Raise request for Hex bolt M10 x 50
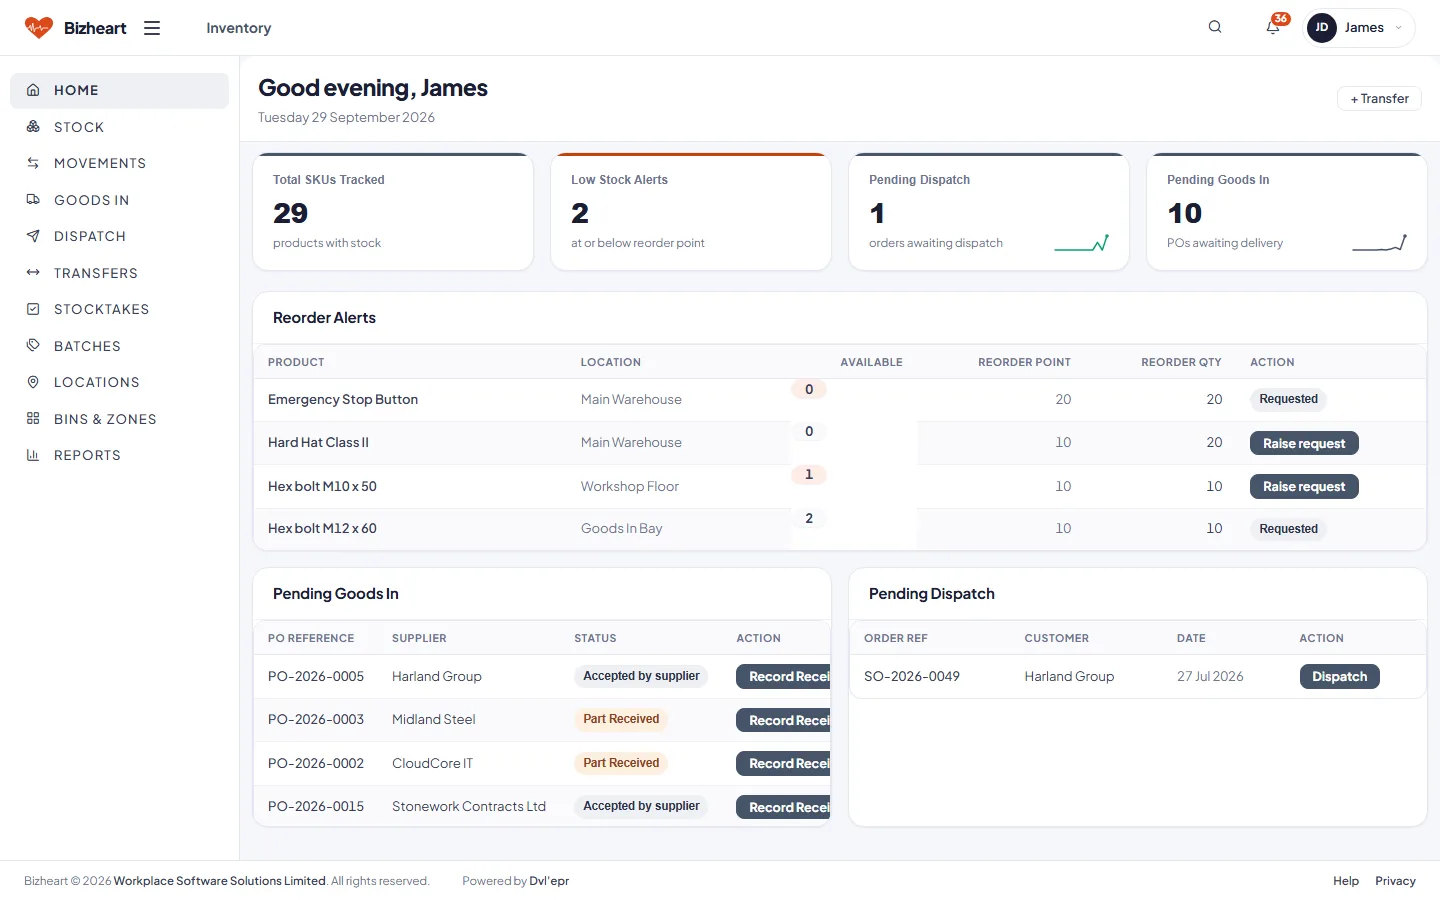Image resolution: width=1440 pixels, height=900 pixels. 1304,486
